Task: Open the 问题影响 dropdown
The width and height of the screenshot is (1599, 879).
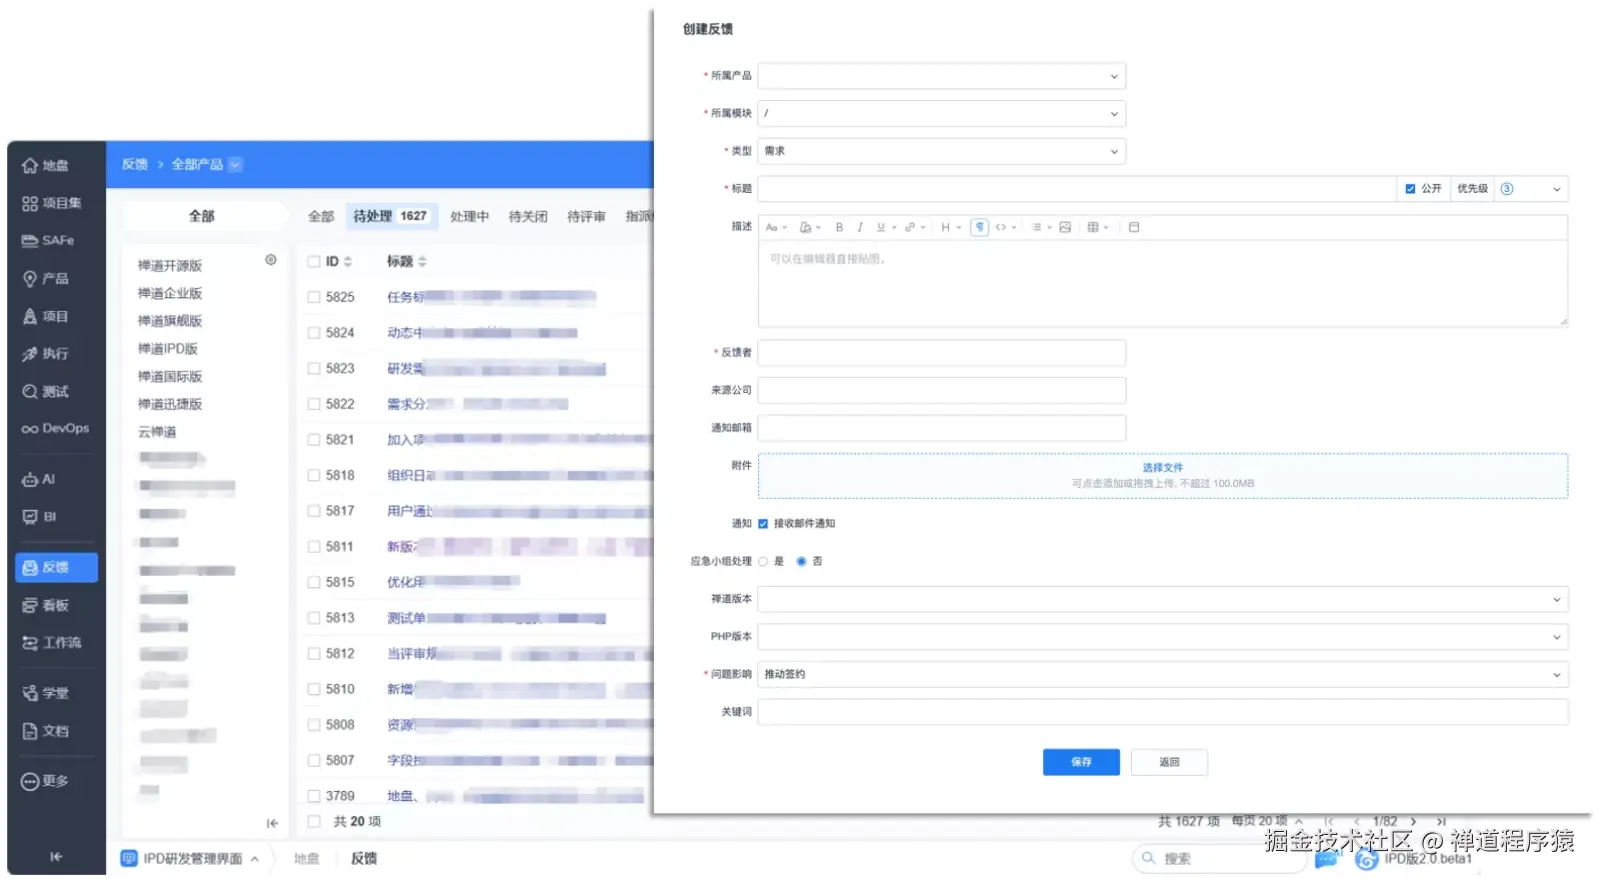Action: coord(1163,675)
